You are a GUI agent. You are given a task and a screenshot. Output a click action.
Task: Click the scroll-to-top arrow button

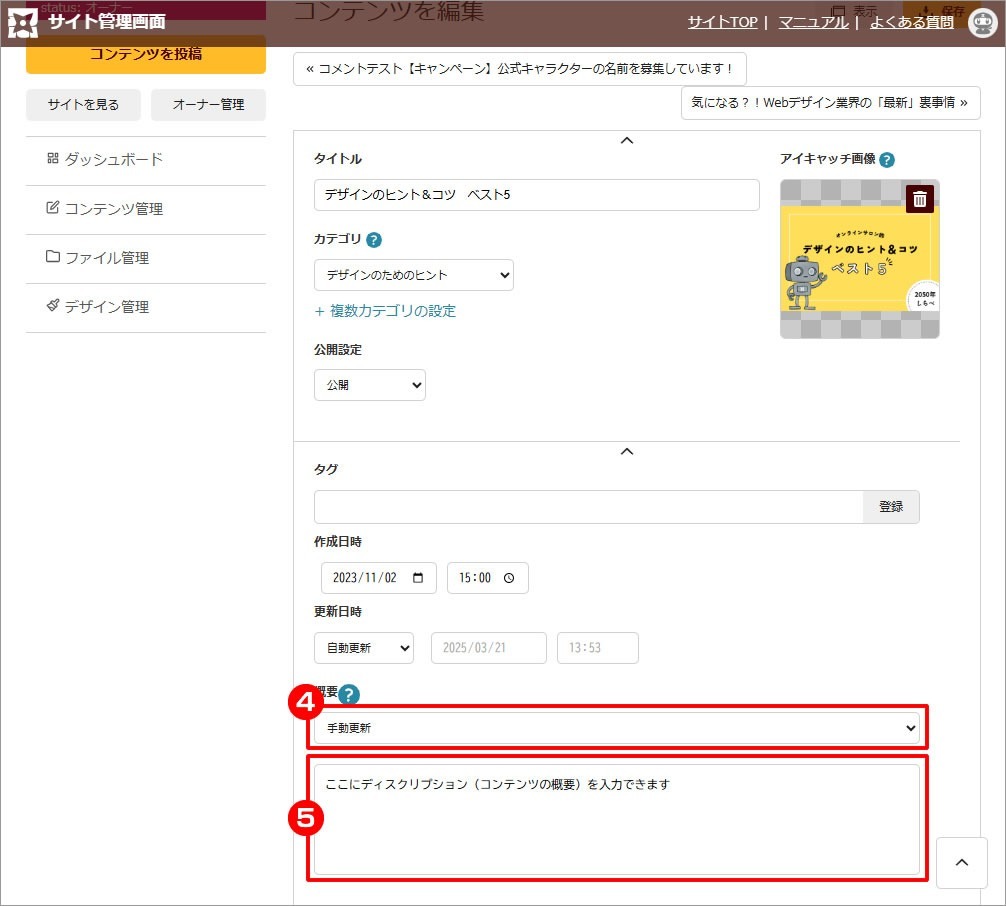[962, 863]
